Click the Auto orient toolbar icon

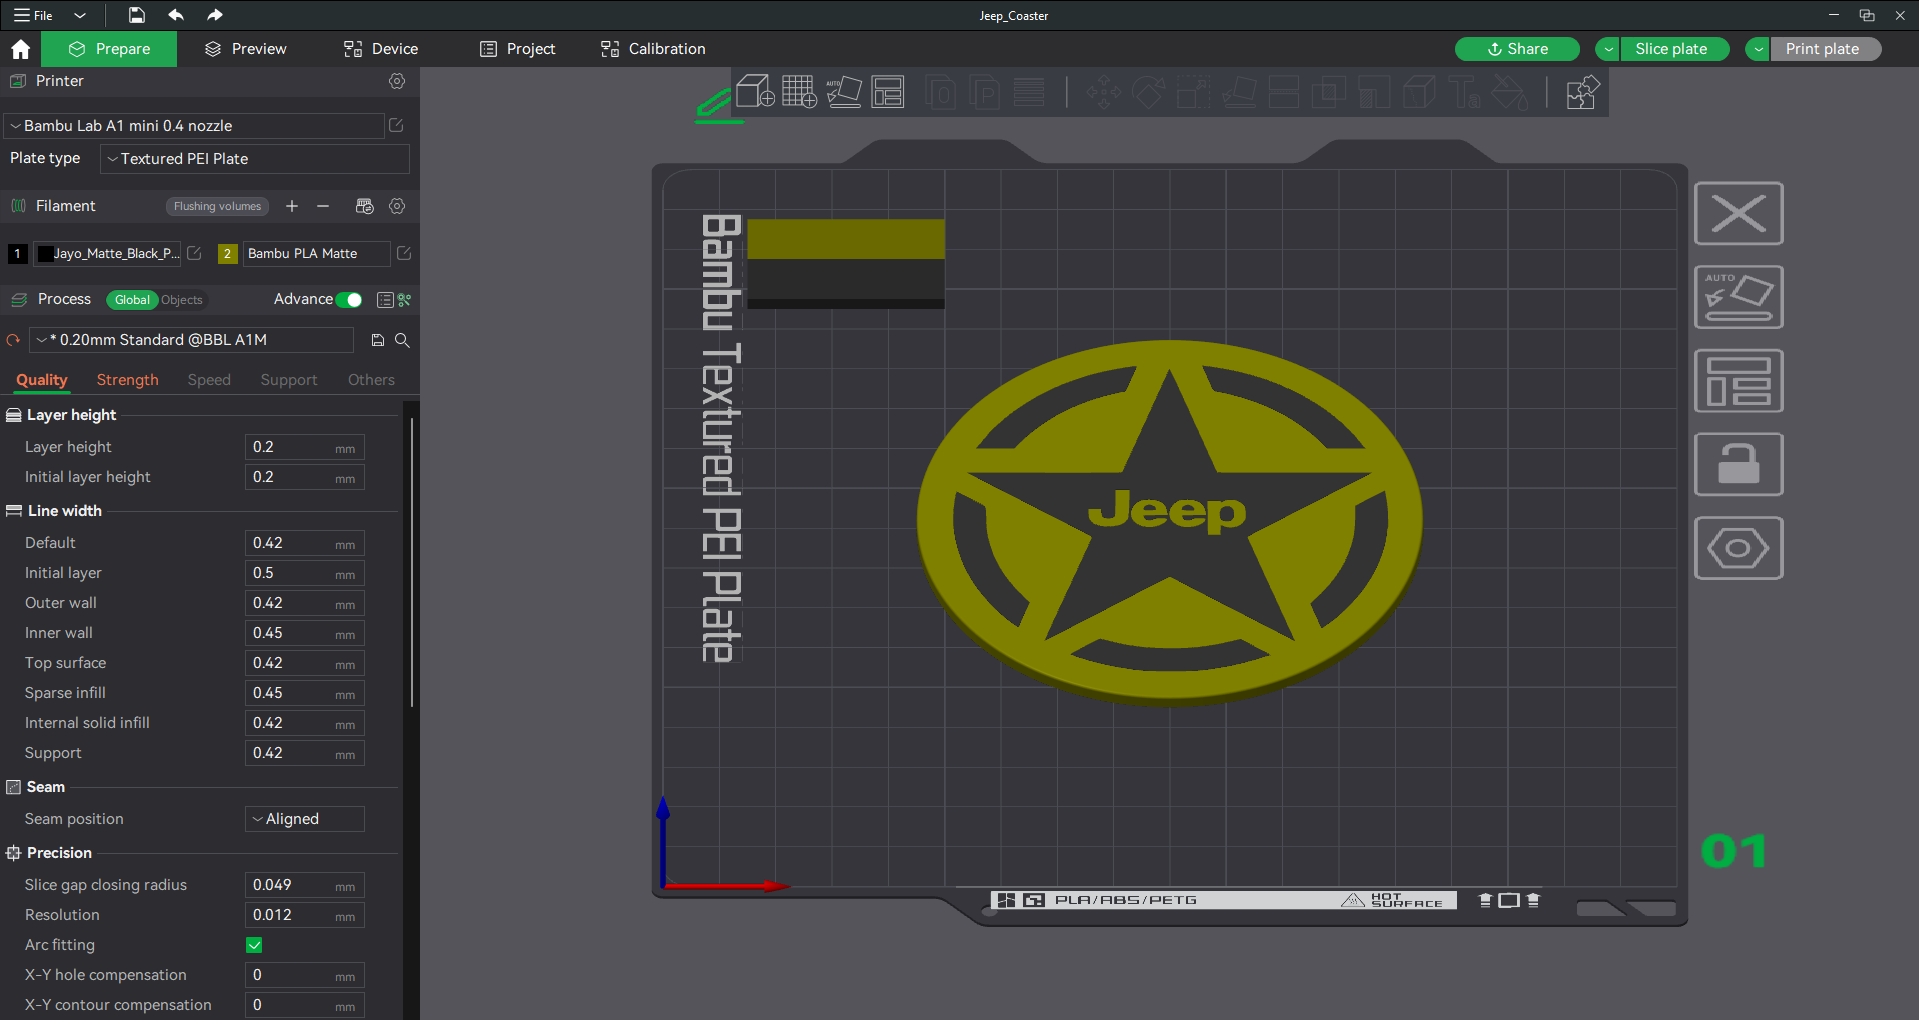(x=844, y=92)
